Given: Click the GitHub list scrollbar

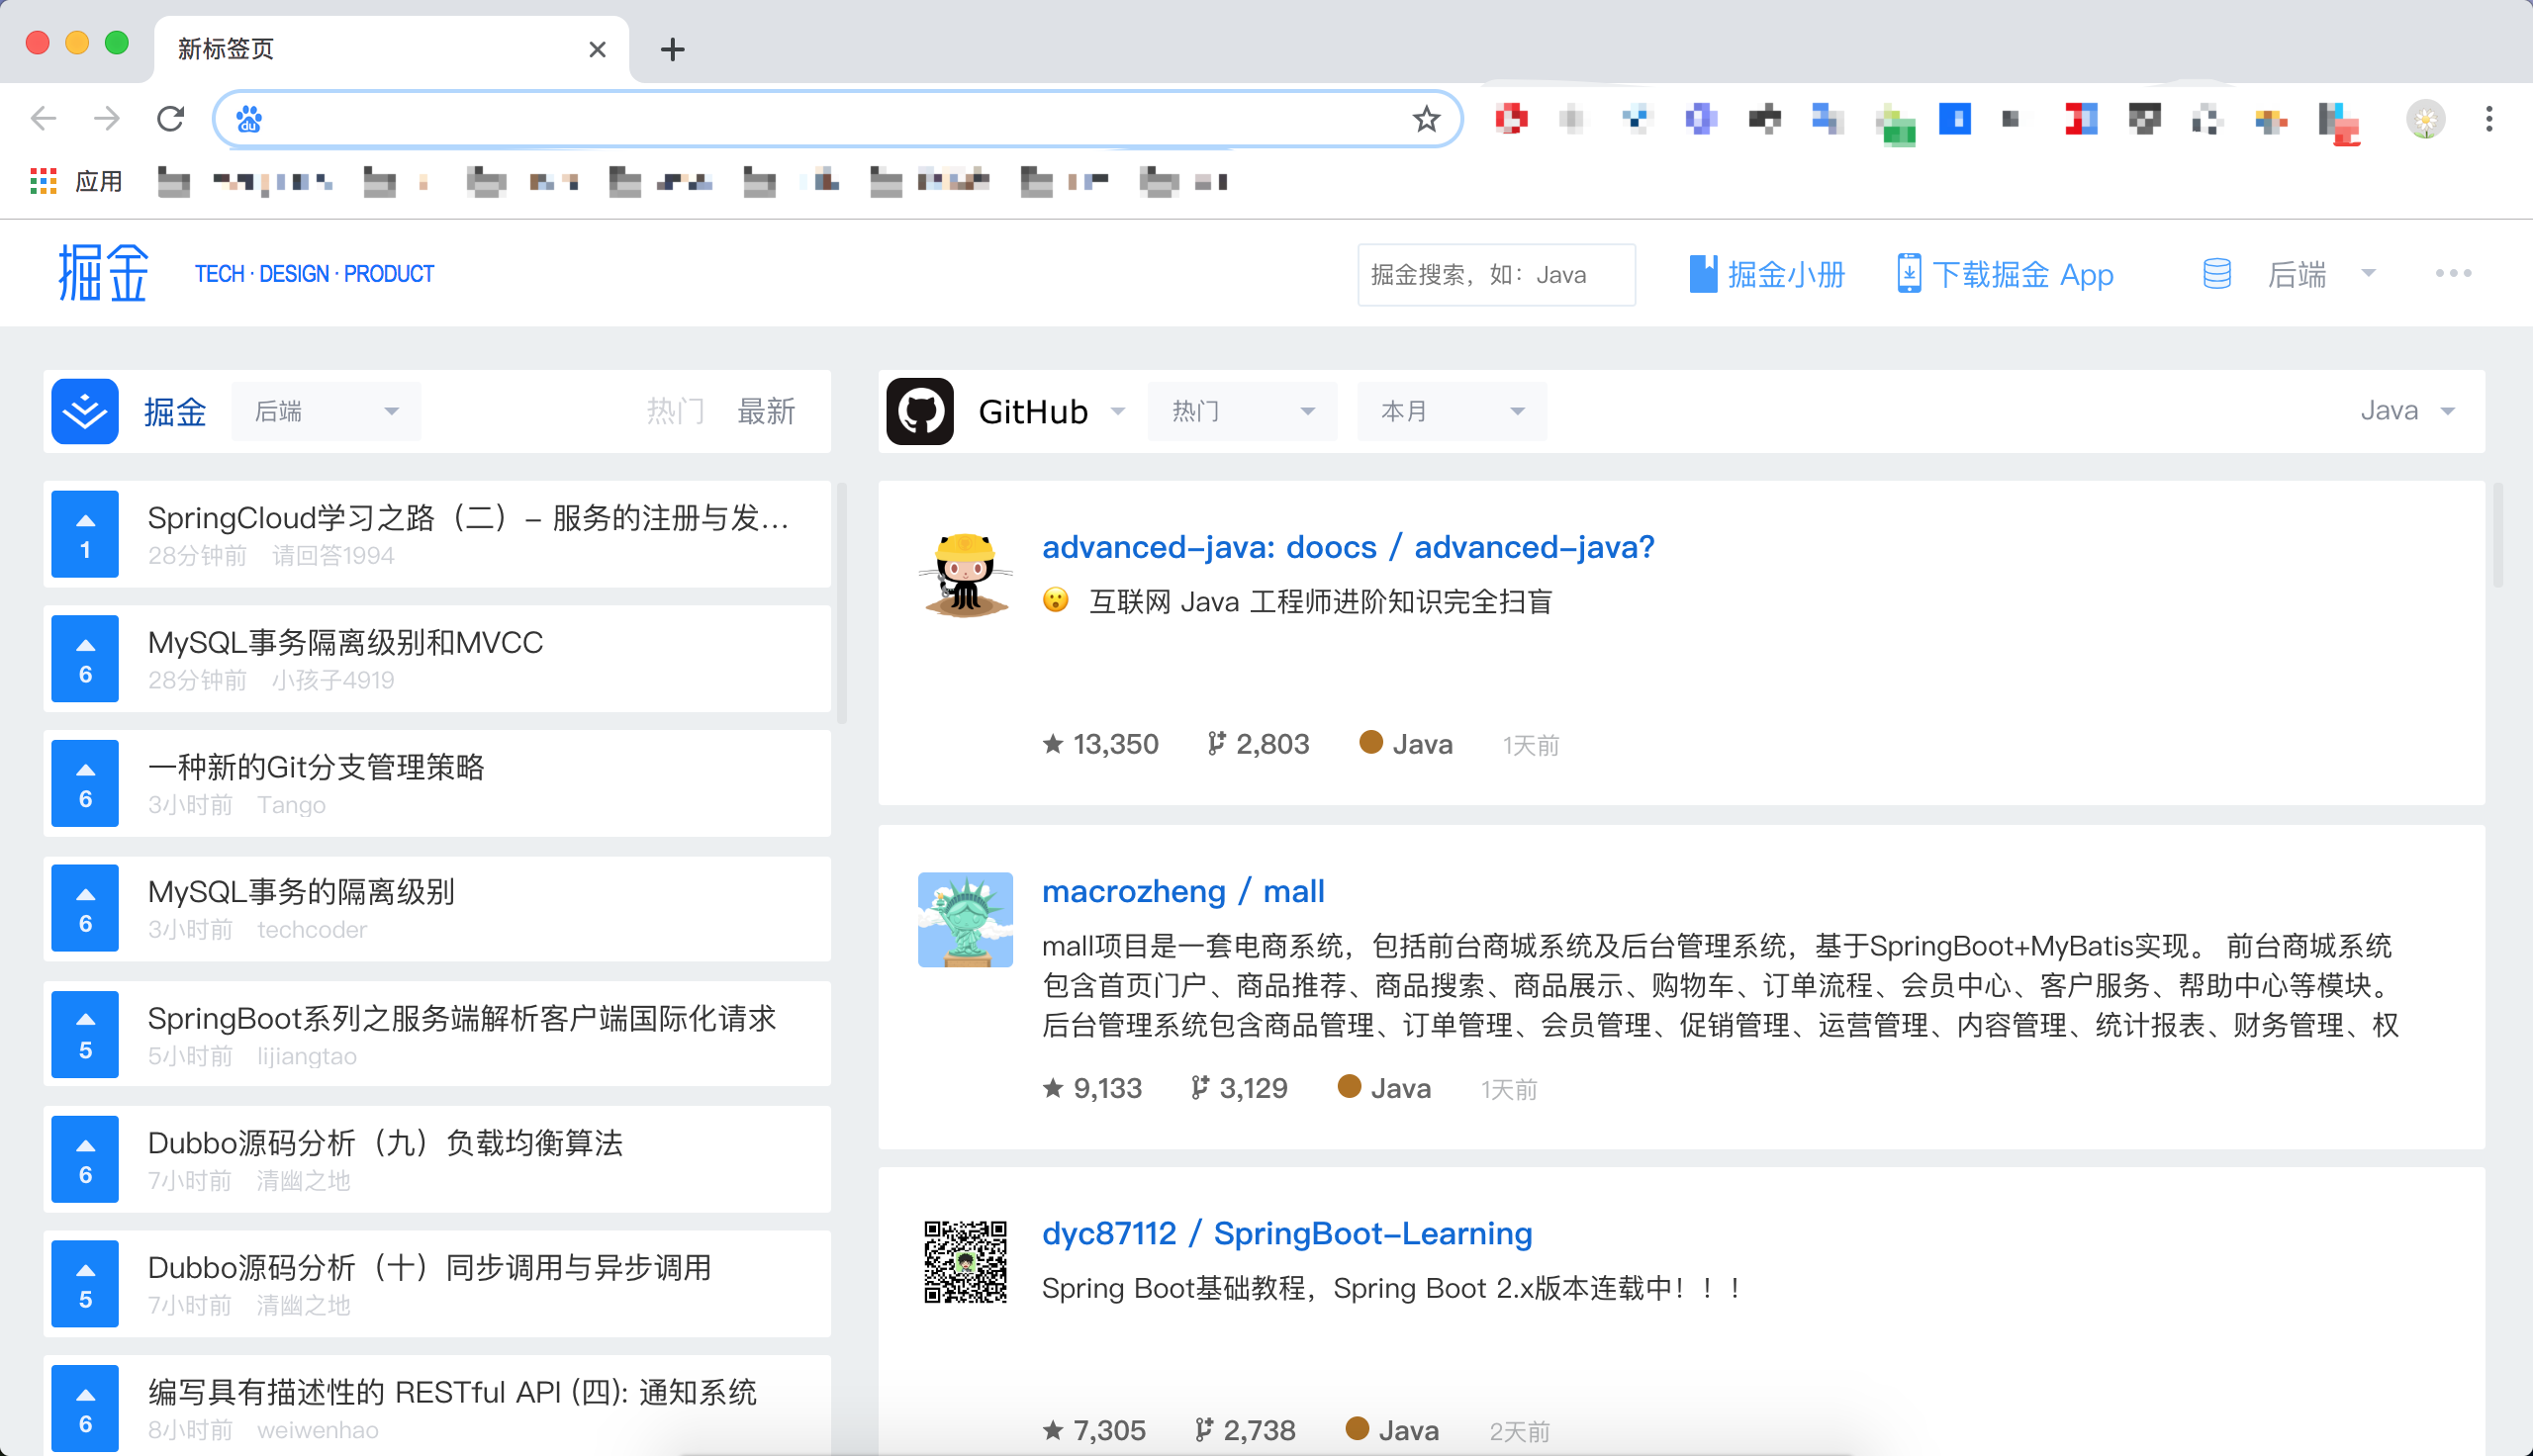Looking at the screenshot, I should tap(2497, 535).
